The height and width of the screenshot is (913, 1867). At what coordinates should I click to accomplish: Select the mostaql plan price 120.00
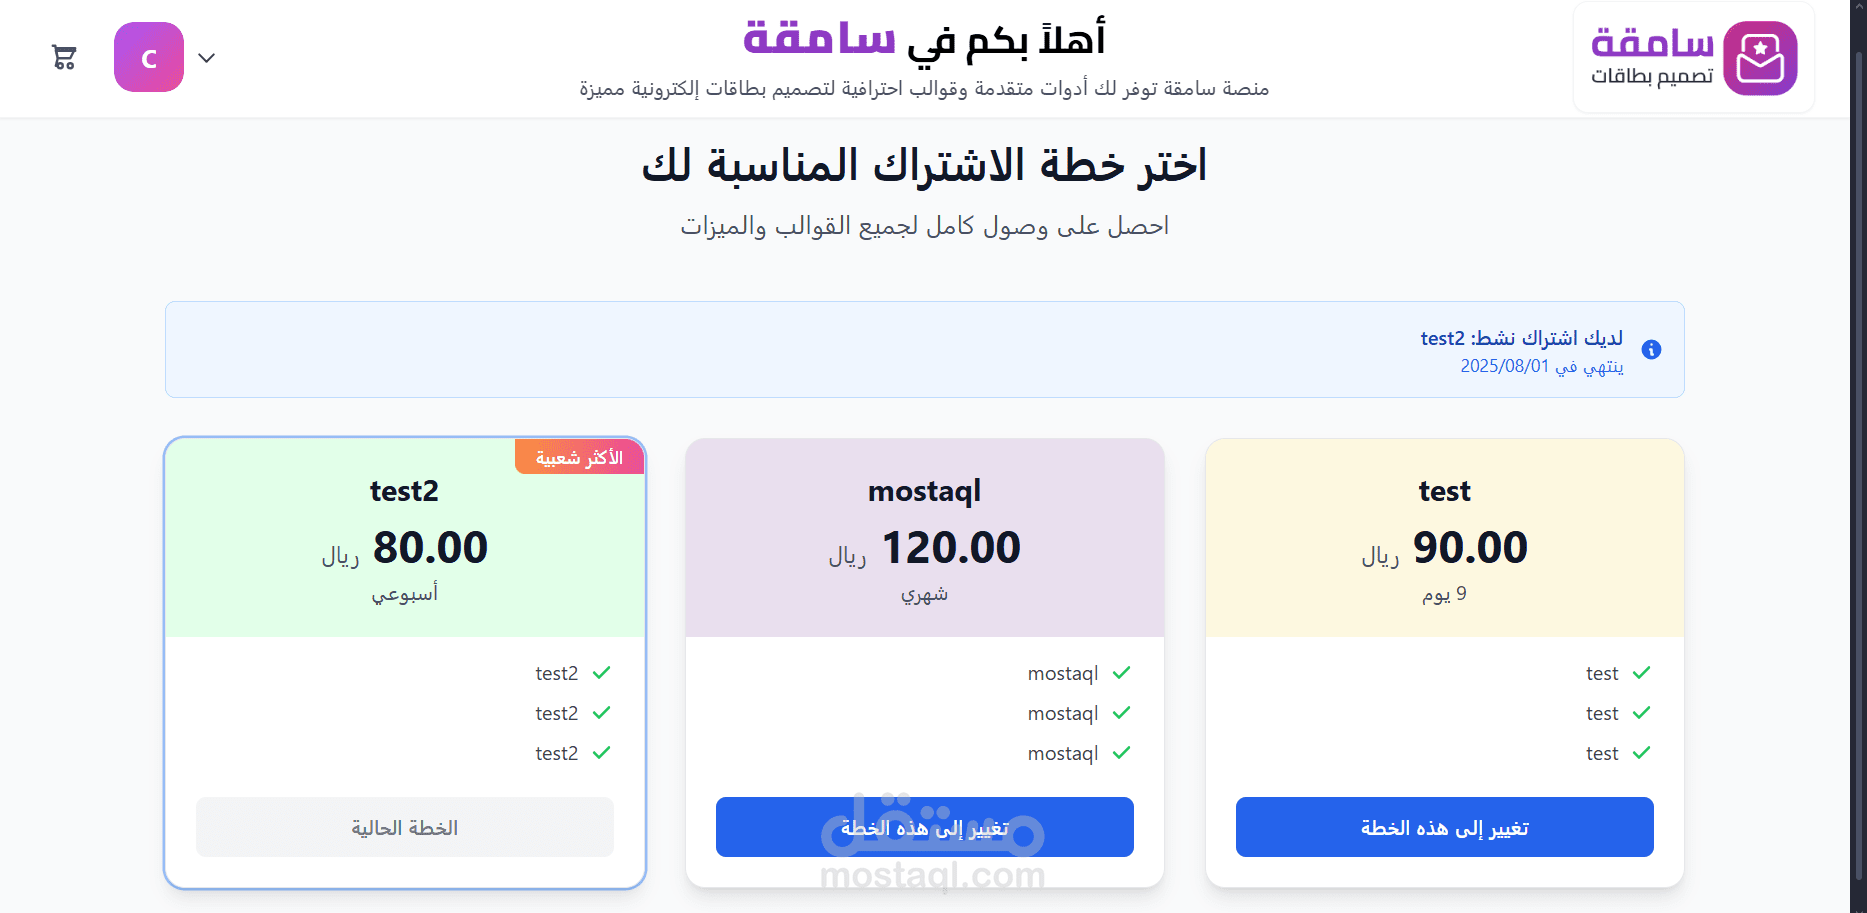[x=950, y=548]
